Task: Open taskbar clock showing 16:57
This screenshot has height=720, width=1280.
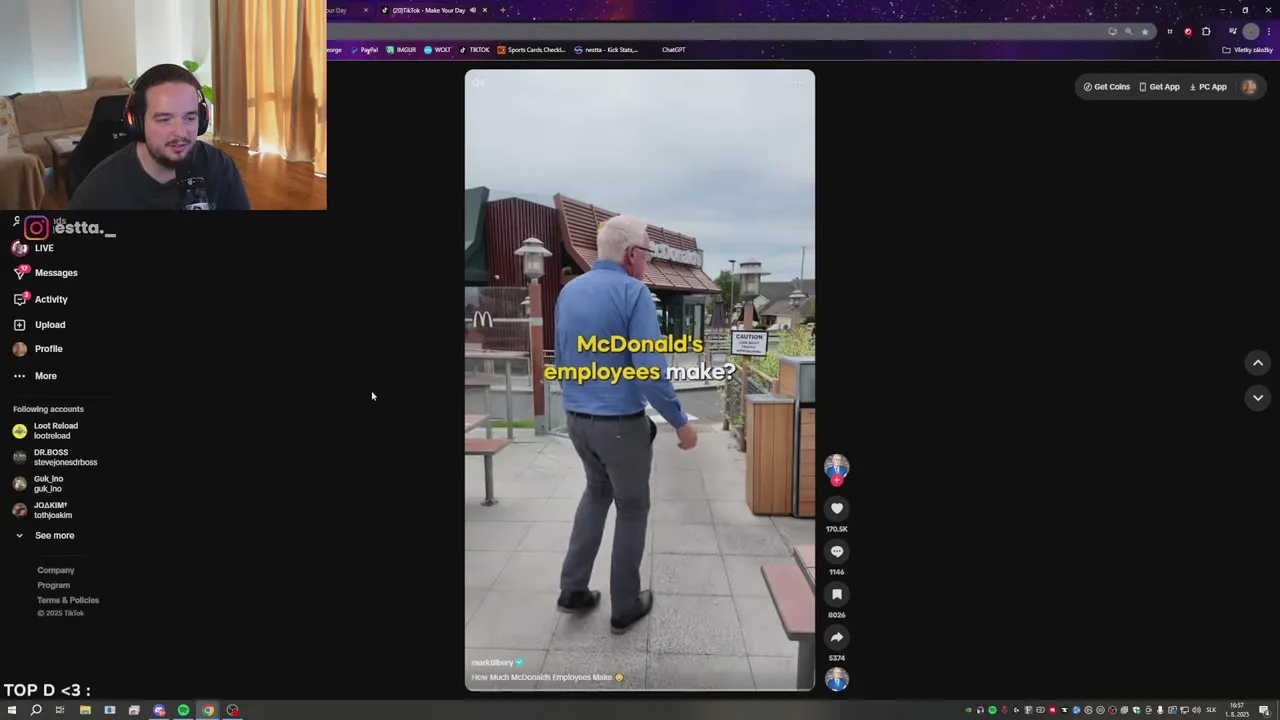Action: [1237, 710]
